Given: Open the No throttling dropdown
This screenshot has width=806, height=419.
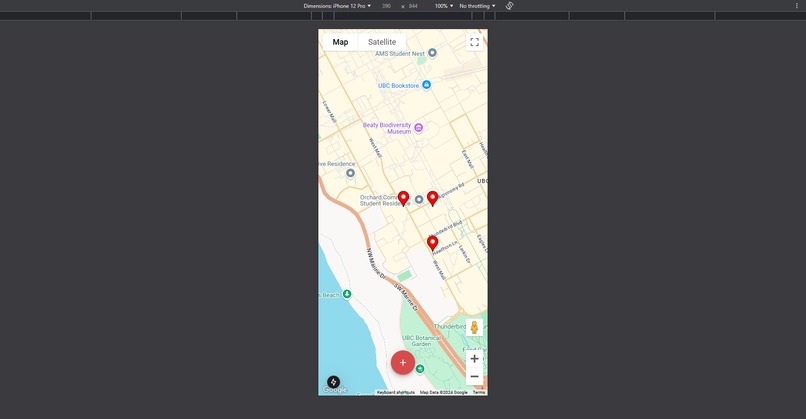Looking at the screenshot, I should pyautogui.click(x=477, y=6).
